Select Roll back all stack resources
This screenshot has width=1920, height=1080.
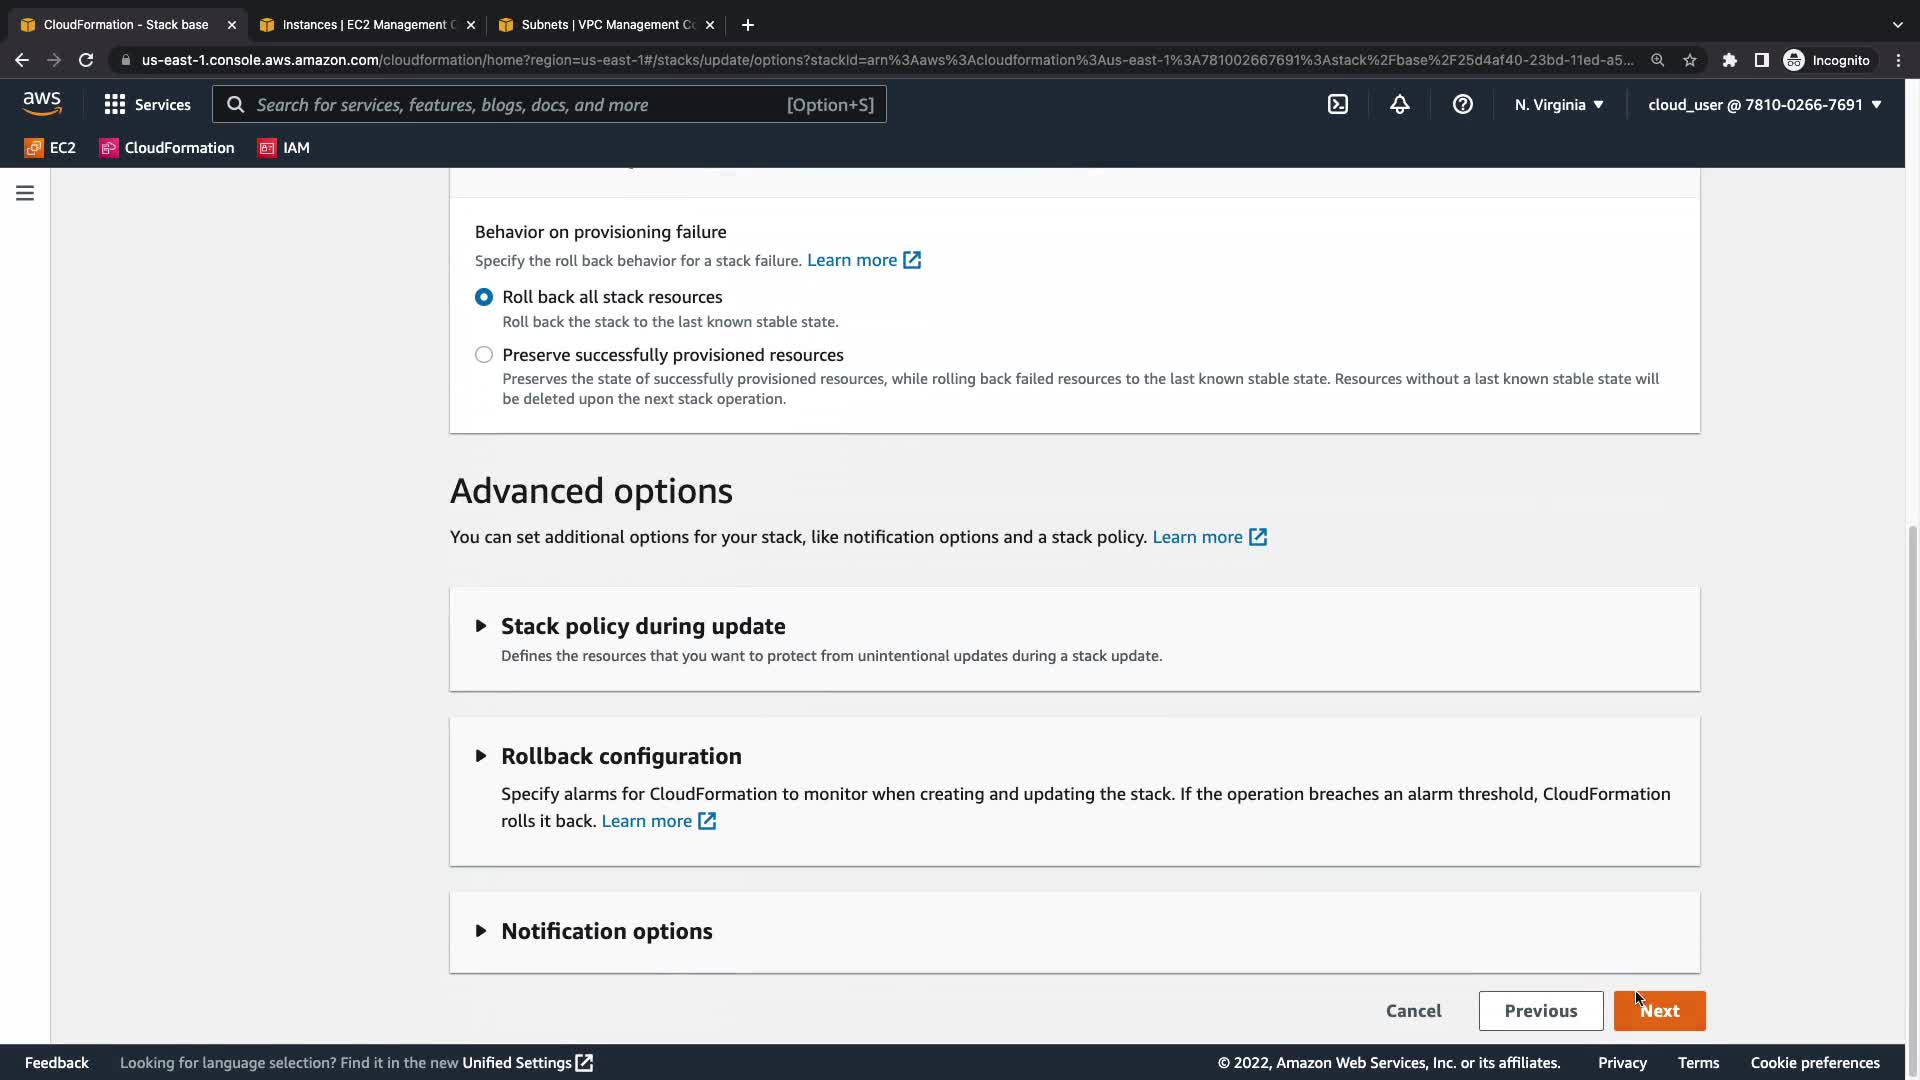[484, 297]
